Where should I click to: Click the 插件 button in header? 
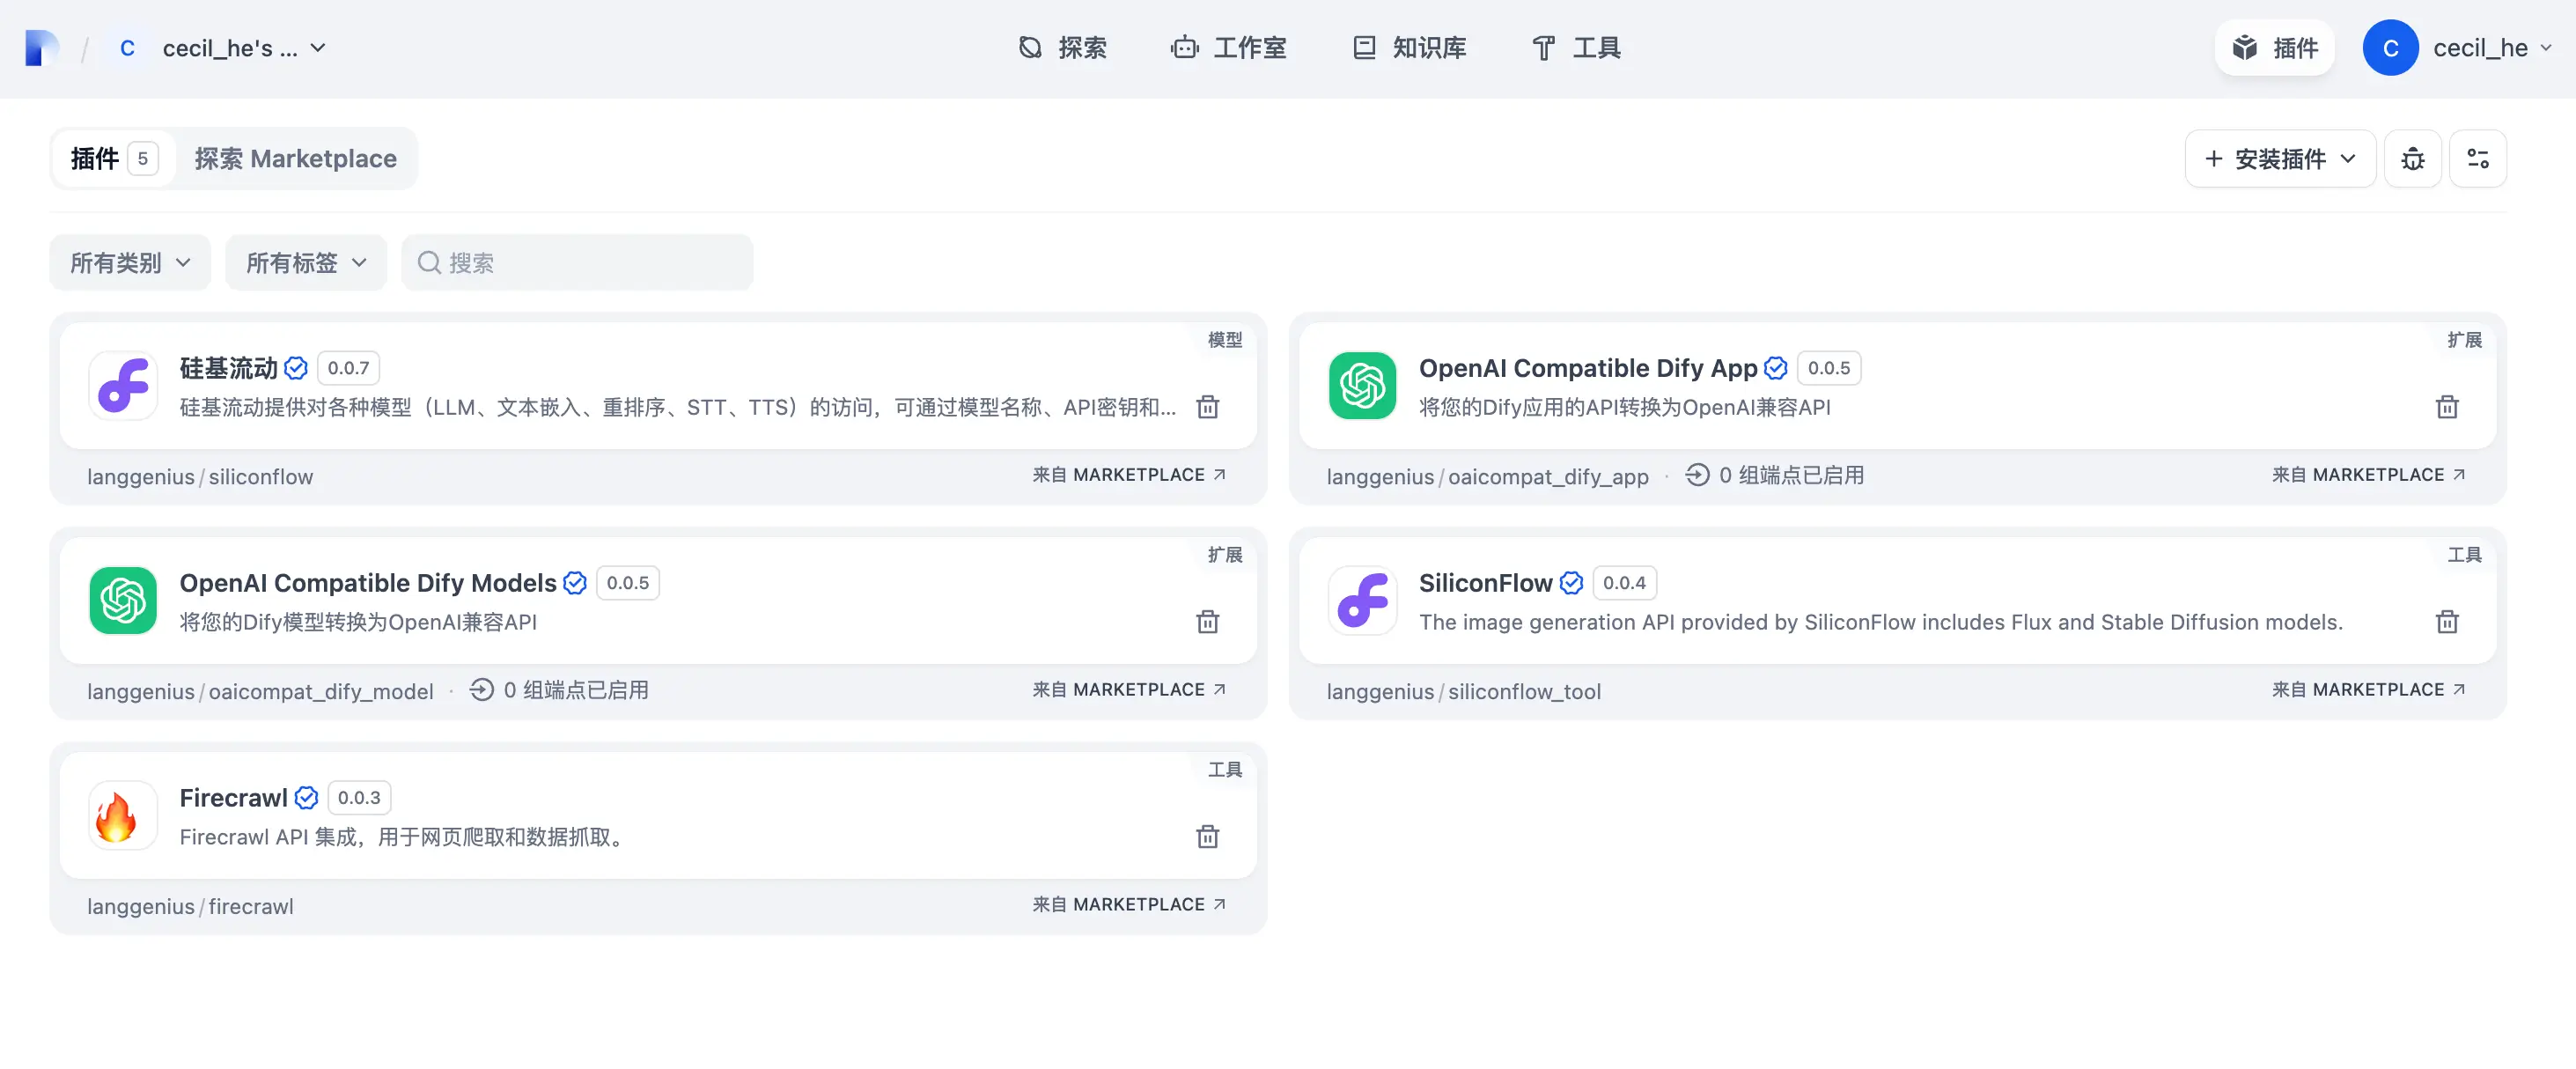point(2273,48)
